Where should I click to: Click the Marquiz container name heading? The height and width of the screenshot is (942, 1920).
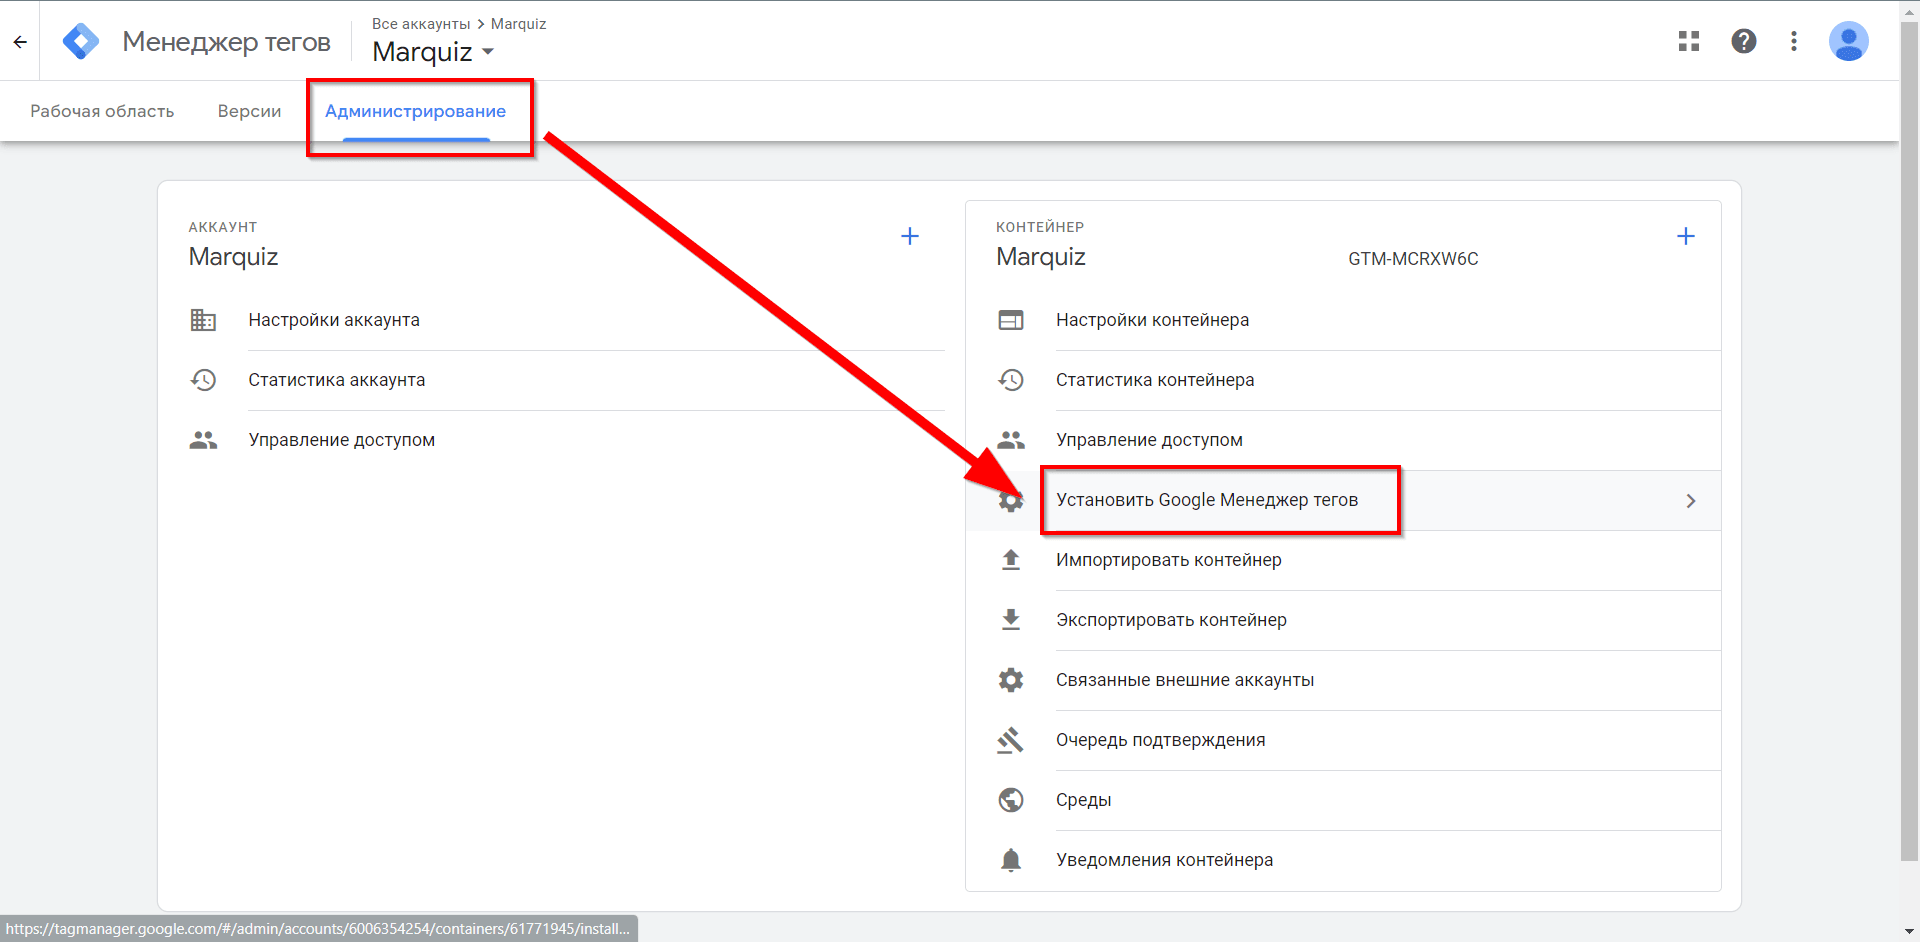point(1041,257)
